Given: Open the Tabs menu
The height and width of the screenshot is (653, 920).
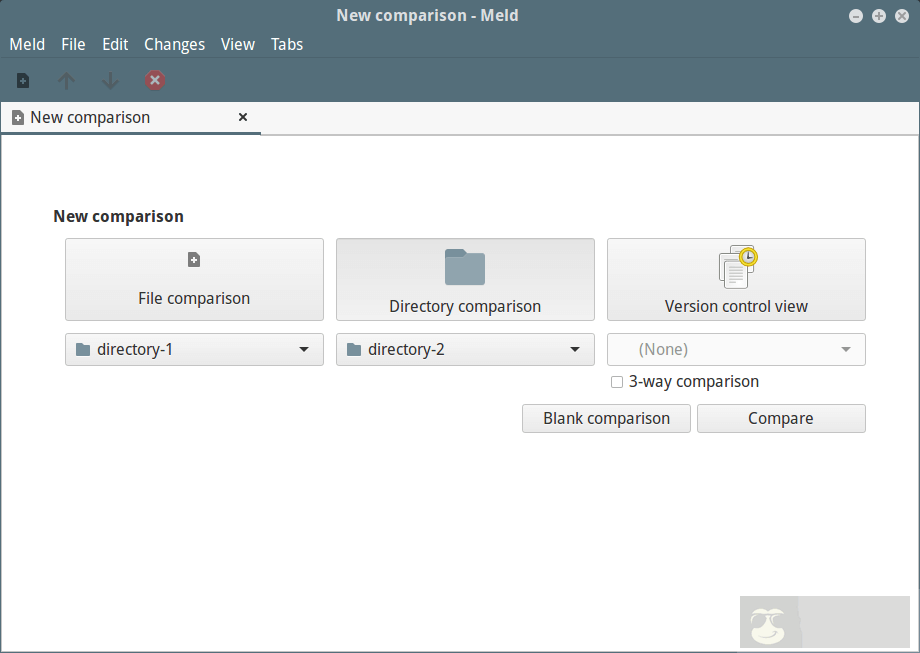Looking at the screenshot, I should 287,44.
